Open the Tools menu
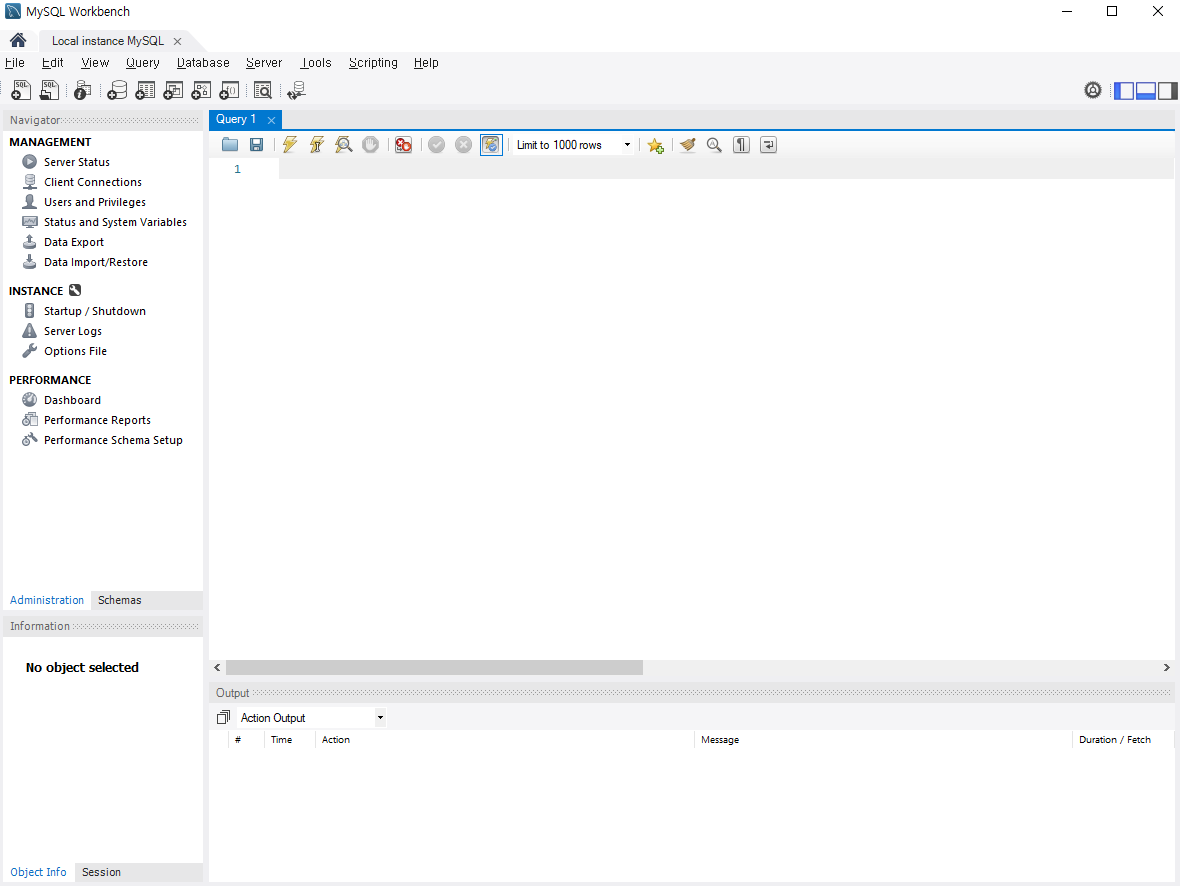Screen dimensions: 1180x886 pos(315,62)
